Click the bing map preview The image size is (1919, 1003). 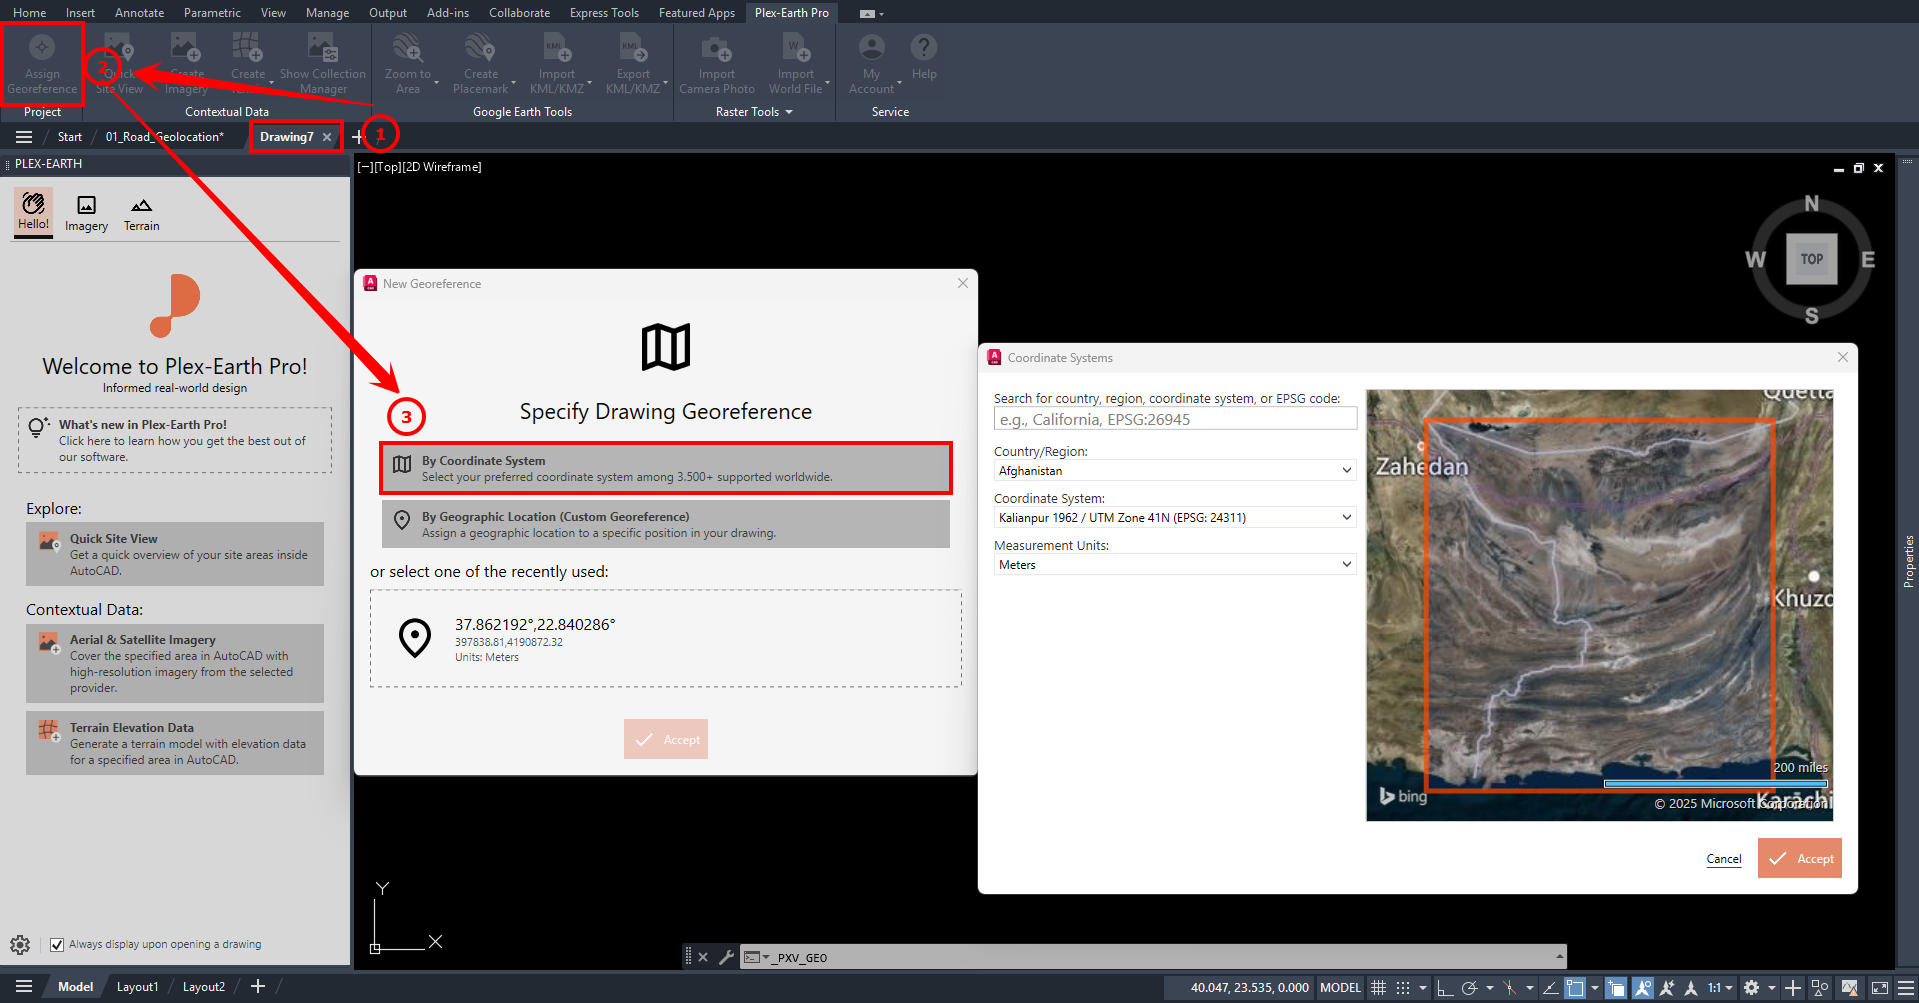pyautogui.click(x=1600, y=605)
